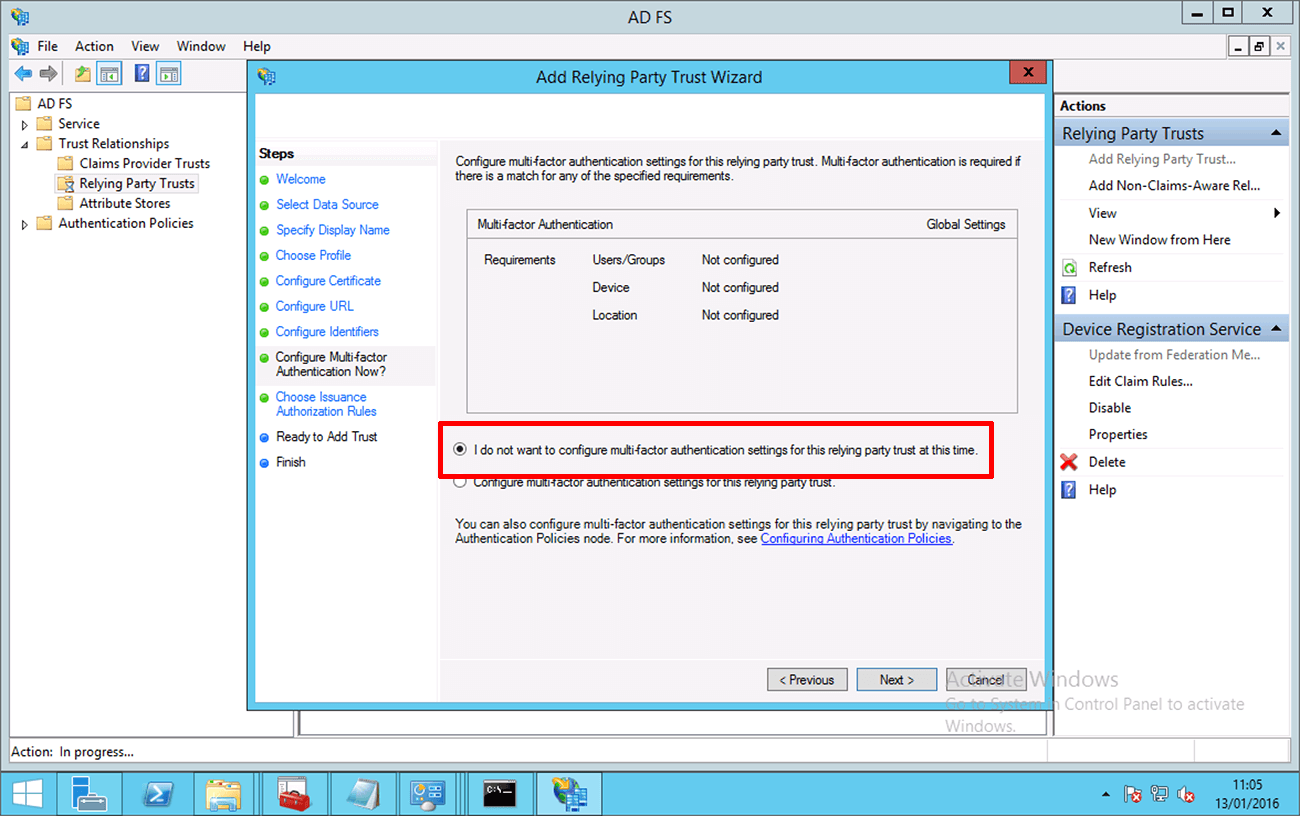This screenshot has width=1300, height=816.
Task: Collapse the Relying Party Trusts actions section
Action: 1276,133
